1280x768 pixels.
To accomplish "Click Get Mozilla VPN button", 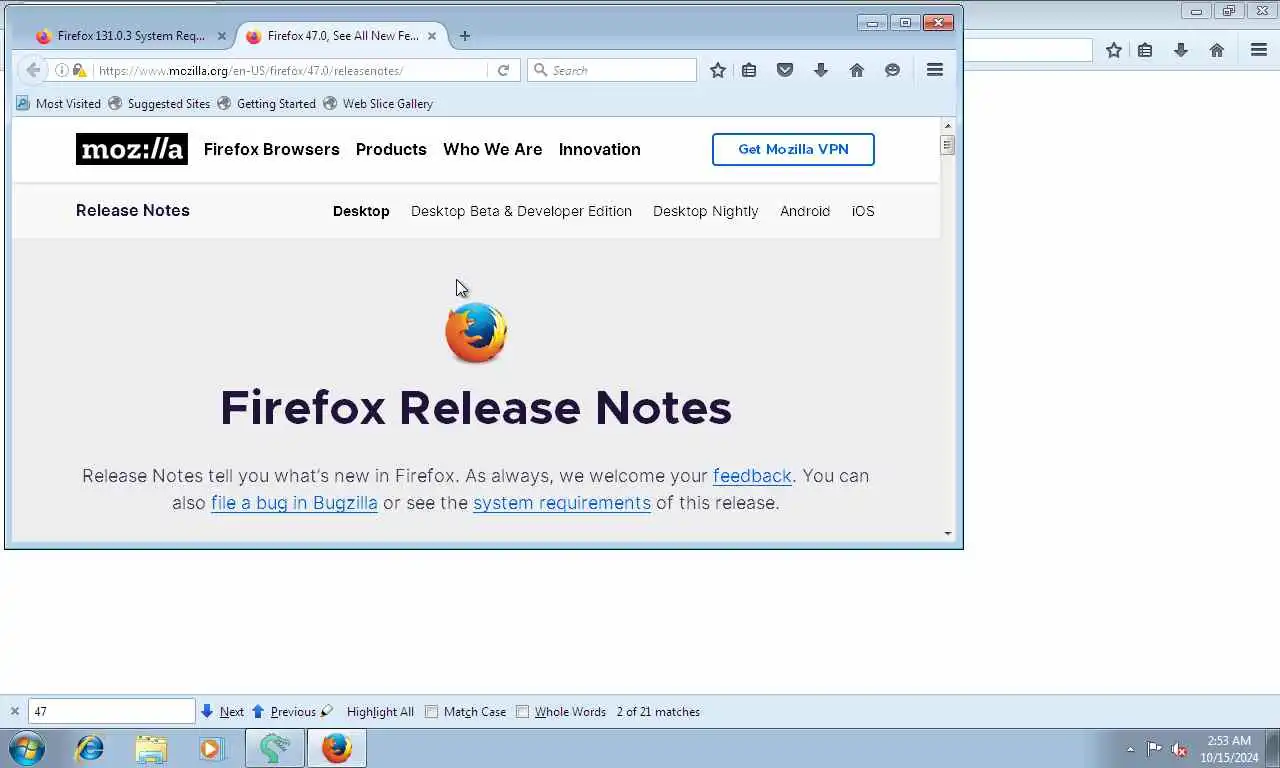I will click(x=793, y=149).
